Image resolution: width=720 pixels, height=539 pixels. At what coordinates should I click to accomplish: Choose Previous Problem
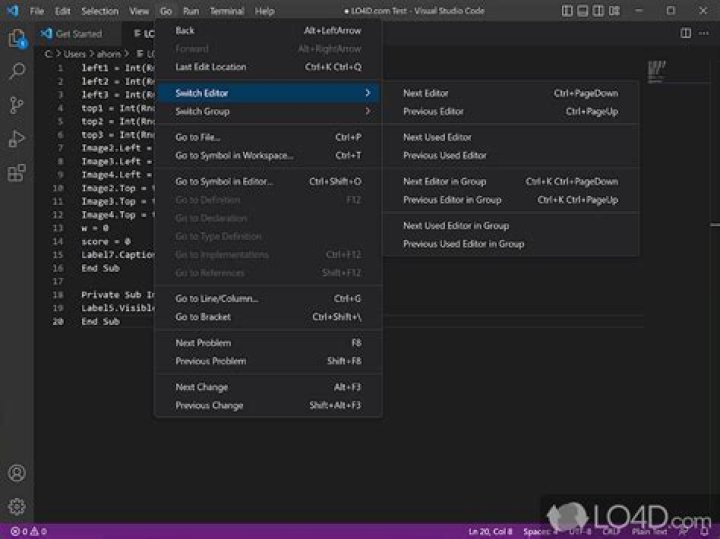coord(268,361)
